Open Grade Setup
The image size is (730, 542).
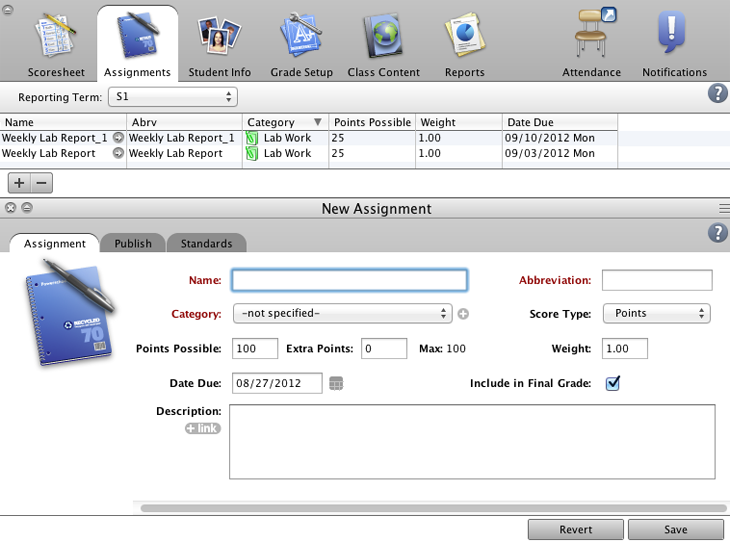click(x=301, y=45)
